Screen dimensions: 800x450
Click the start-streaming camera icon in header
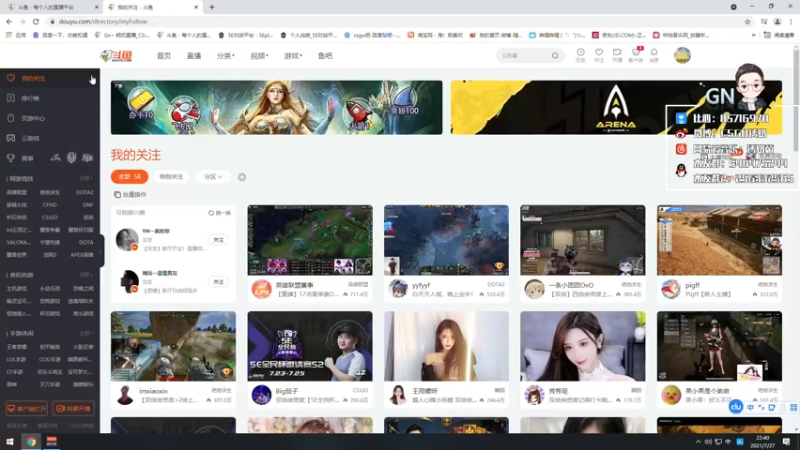(617, 53)
